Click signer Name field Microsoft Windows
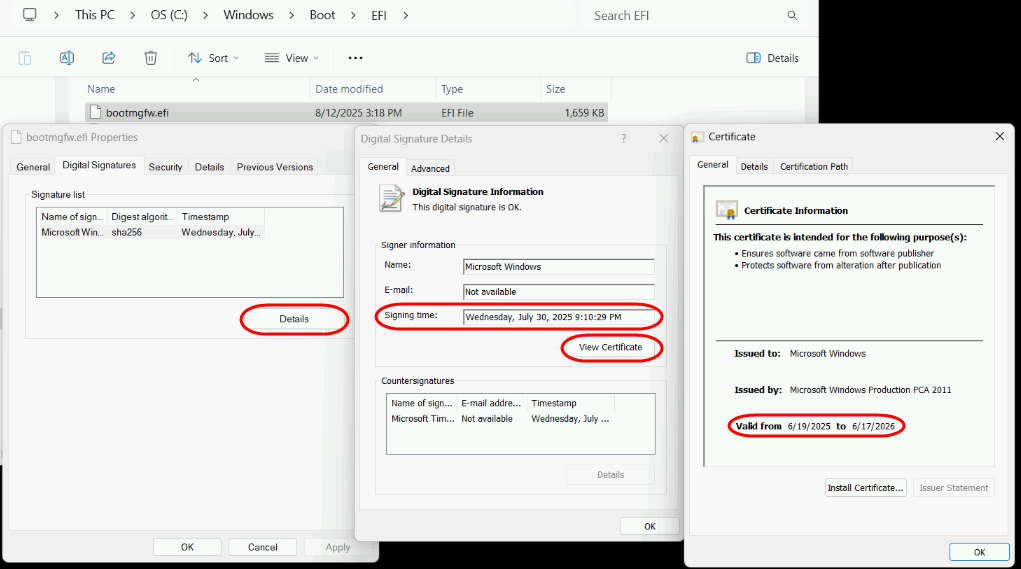This screenshot has height=569, width=1021. pos(558,266)
